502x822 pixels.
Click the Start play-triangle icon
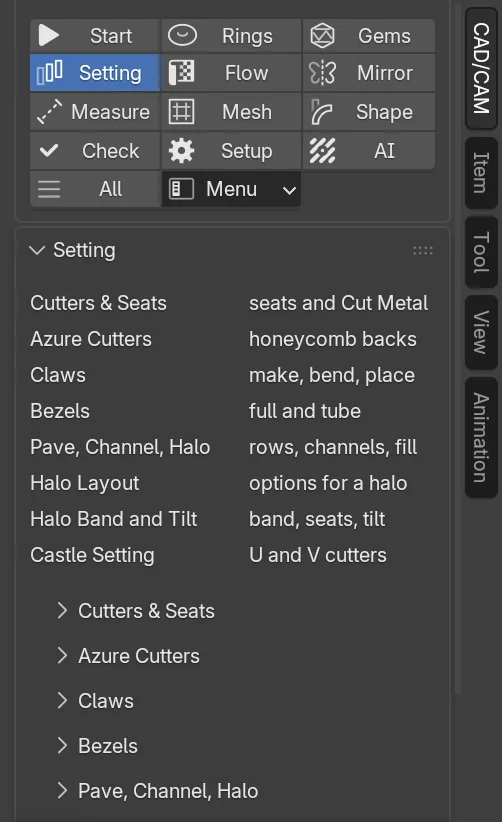pos(49,36)
